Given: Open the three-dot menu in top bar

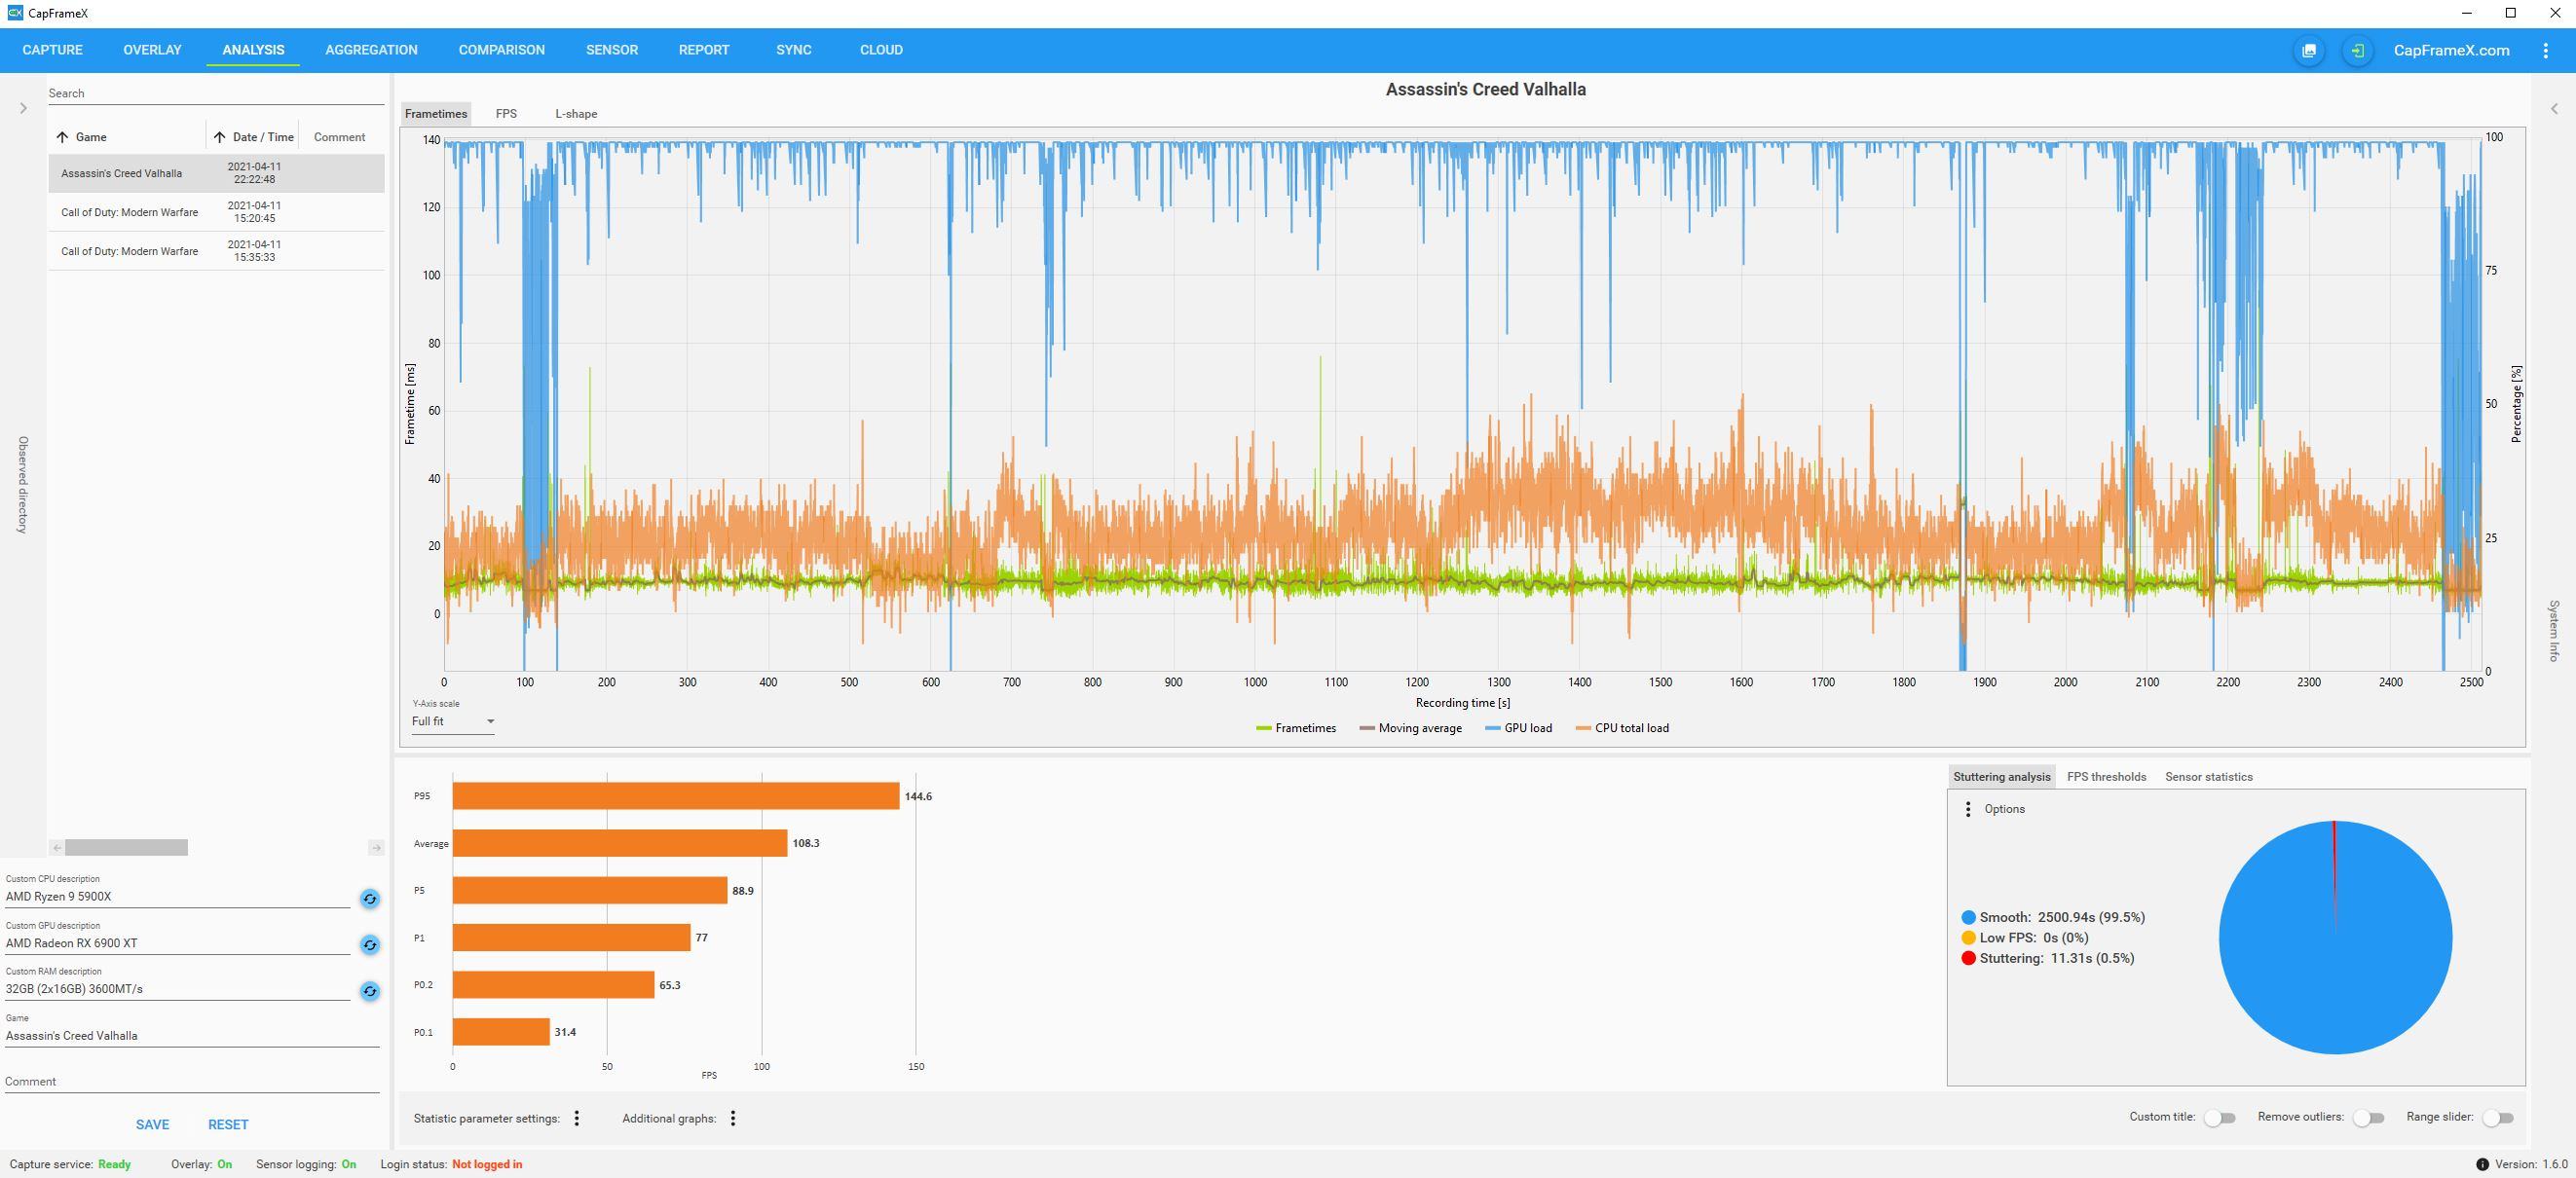Looking at the screenshot, I should (2545, 50).
